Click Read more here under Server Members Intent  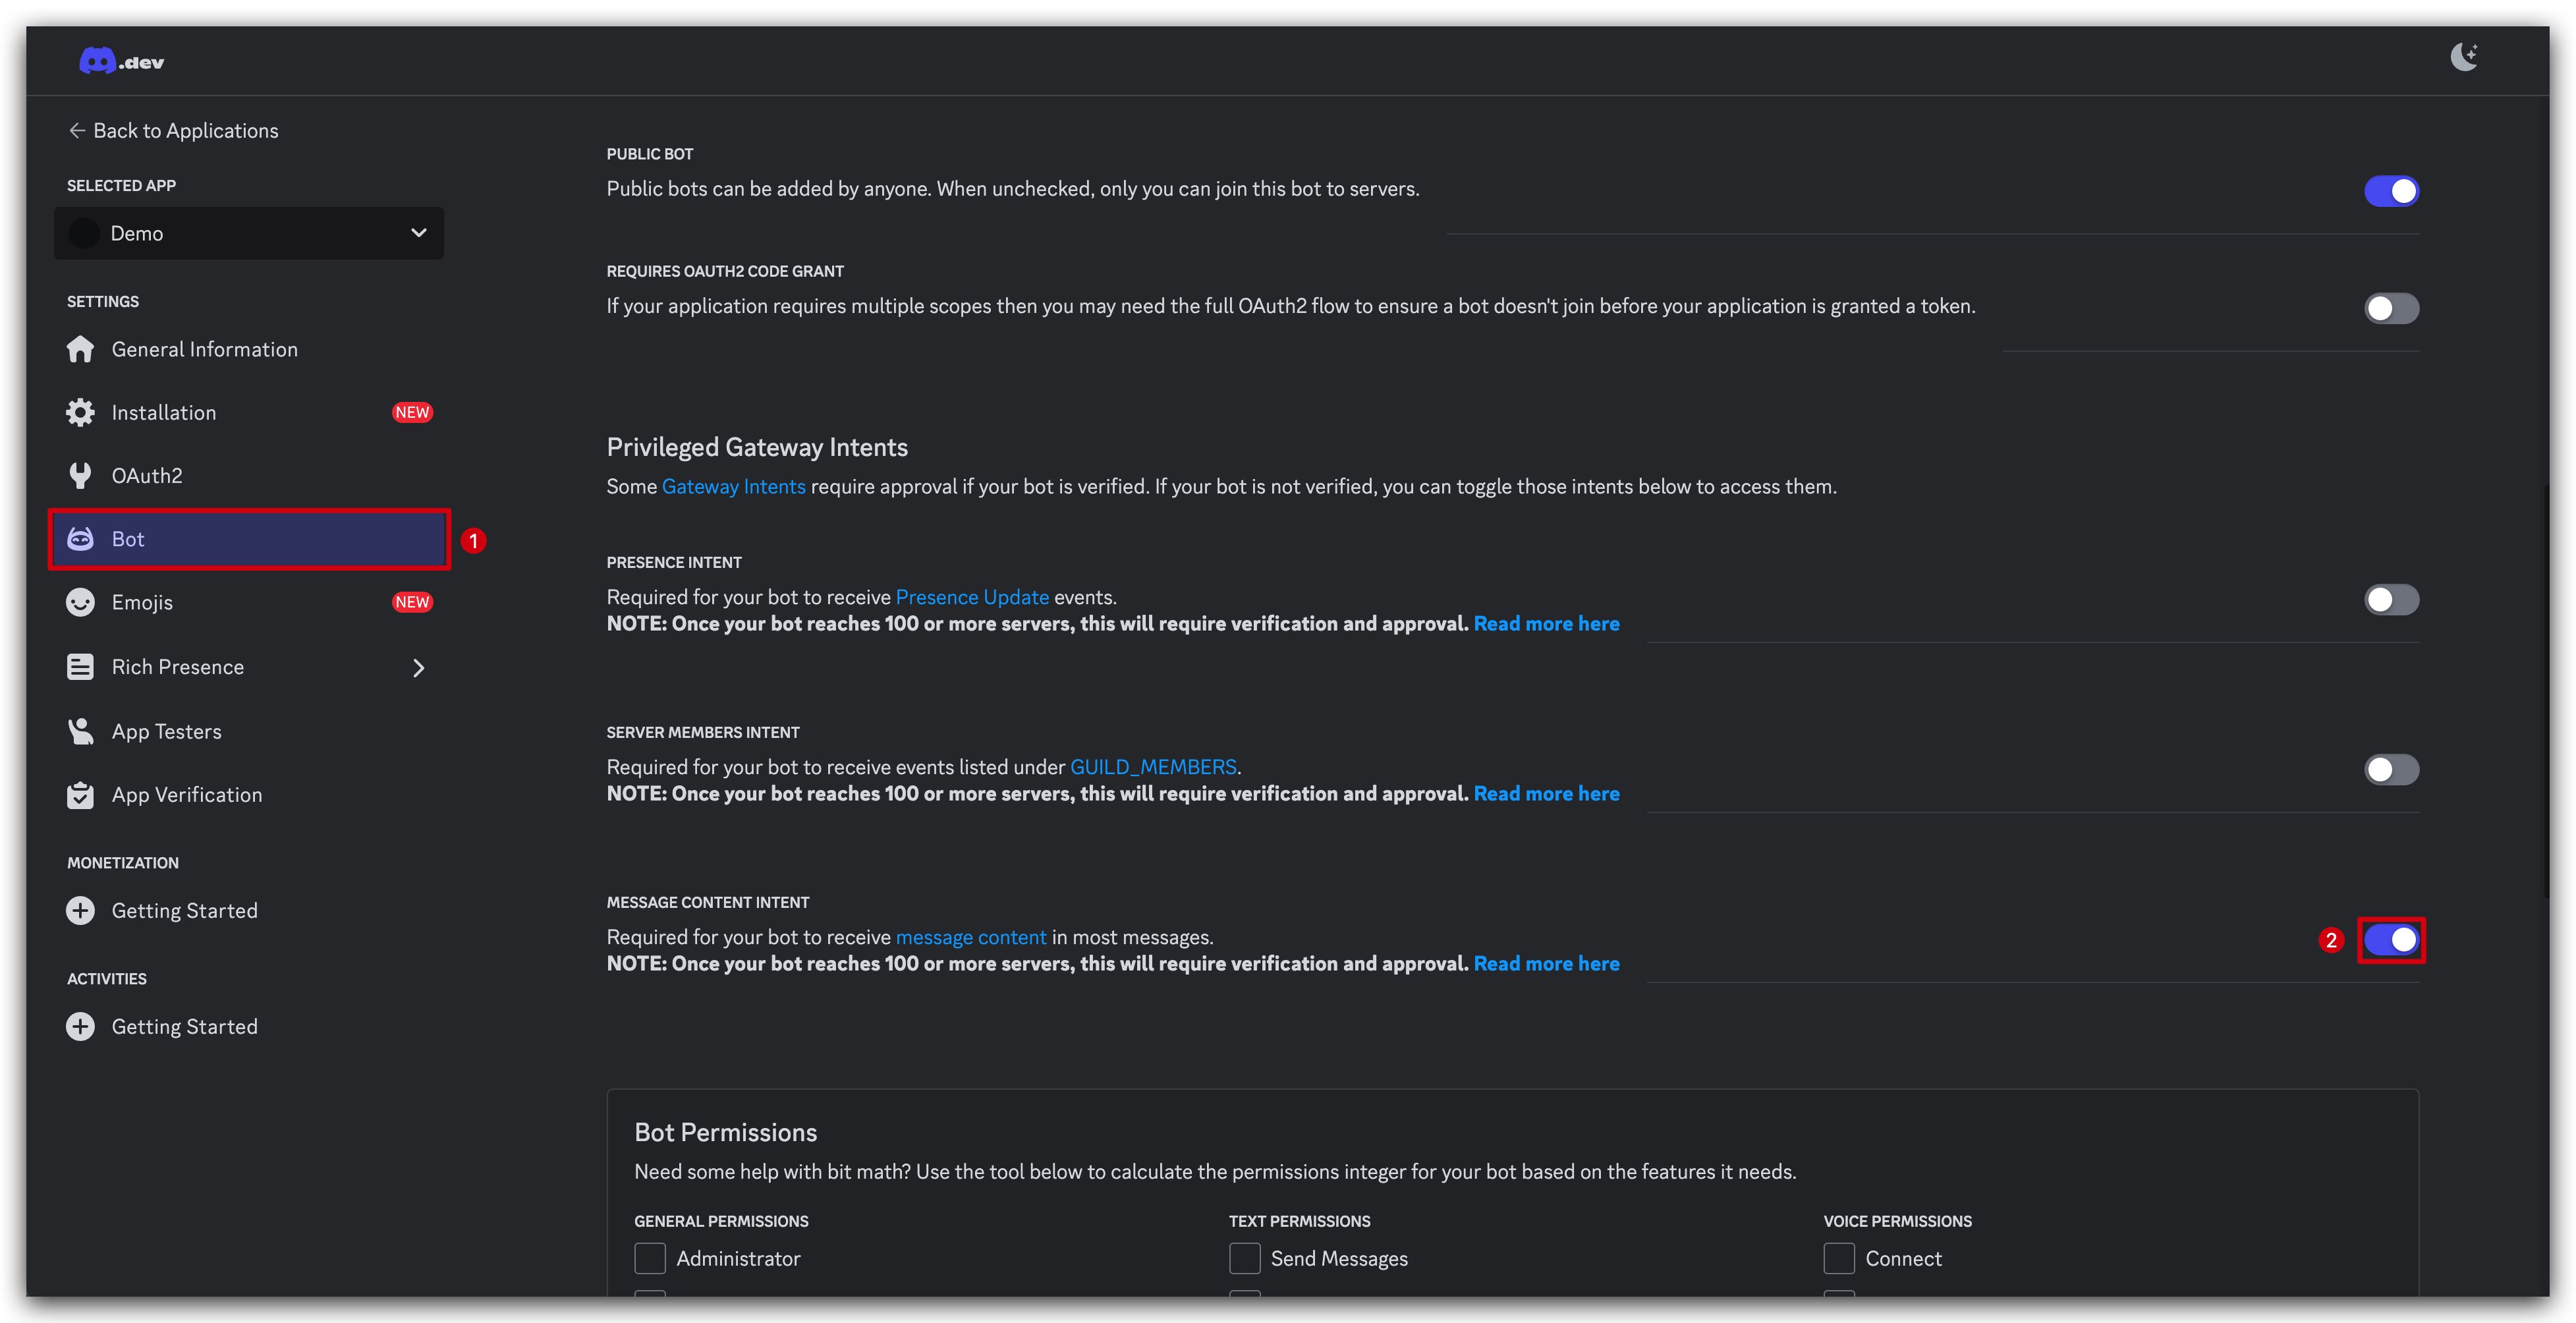coord(1546,793)
